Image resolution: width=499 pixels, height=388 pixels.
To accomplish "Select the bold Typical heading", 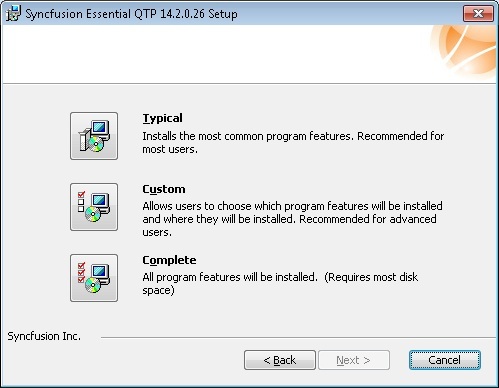I will [x=162, y=118].
